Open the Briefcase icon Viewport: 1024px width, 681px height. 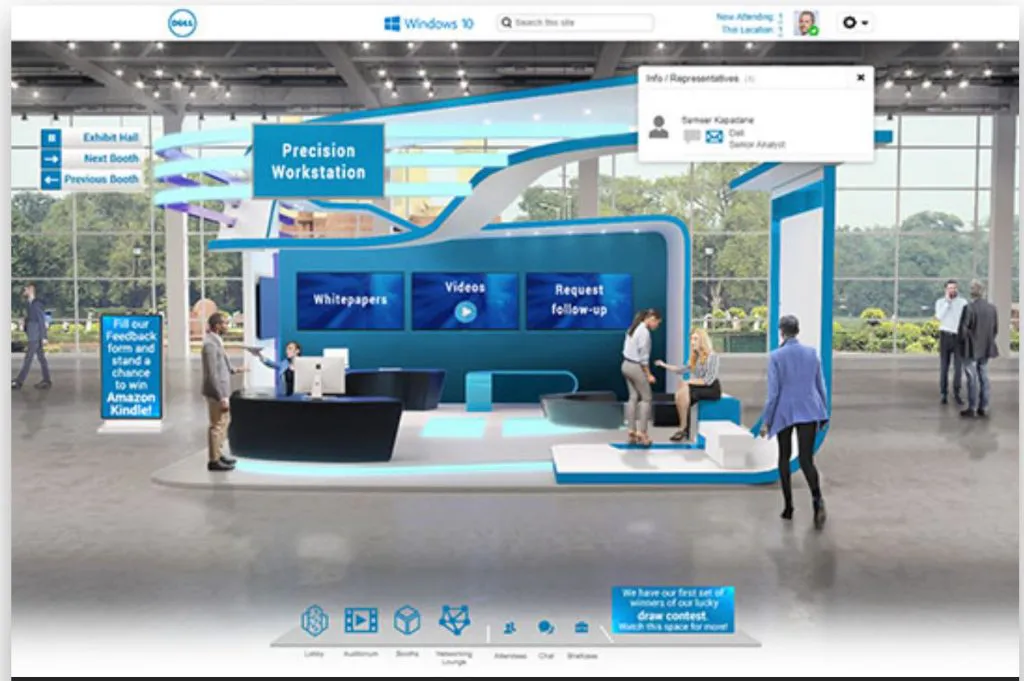(x=582, y=627)
